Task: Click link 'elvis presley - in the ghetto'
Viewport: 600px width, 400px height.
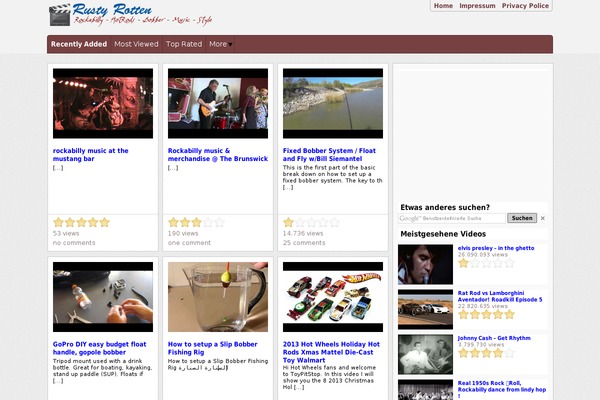Action: [496, 248]
